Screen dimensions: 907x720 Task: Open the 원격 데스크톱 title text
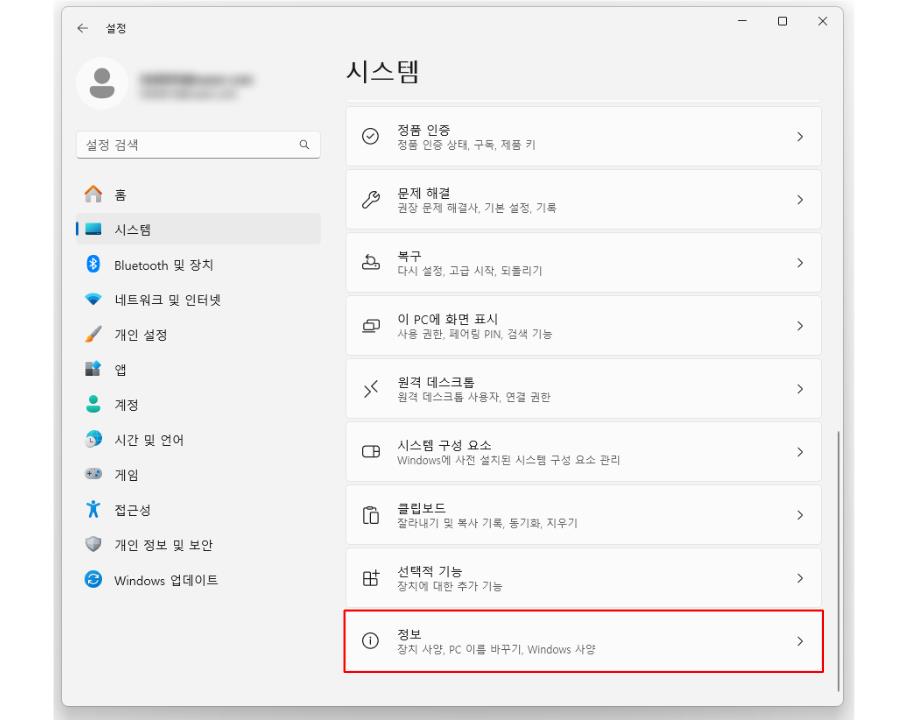click(x=436, y=382)
